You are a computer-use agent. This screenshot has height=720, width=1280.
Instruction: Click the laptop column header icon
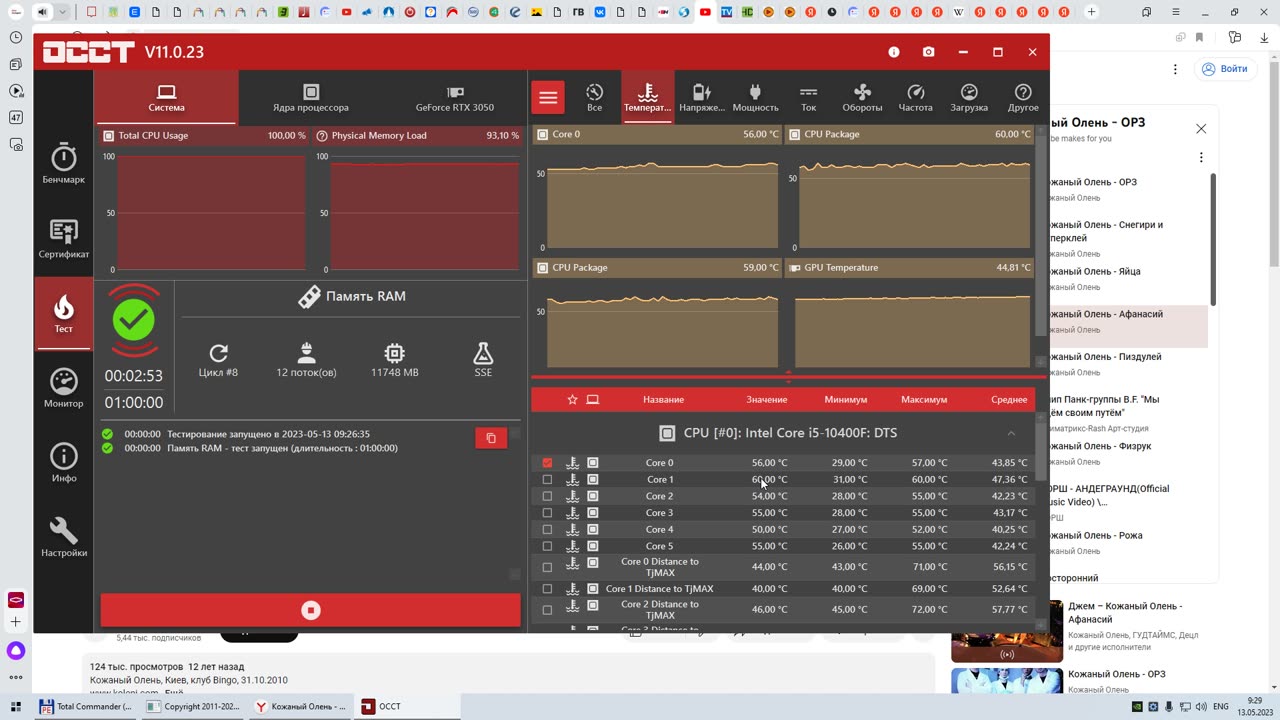tap(593, 399)
